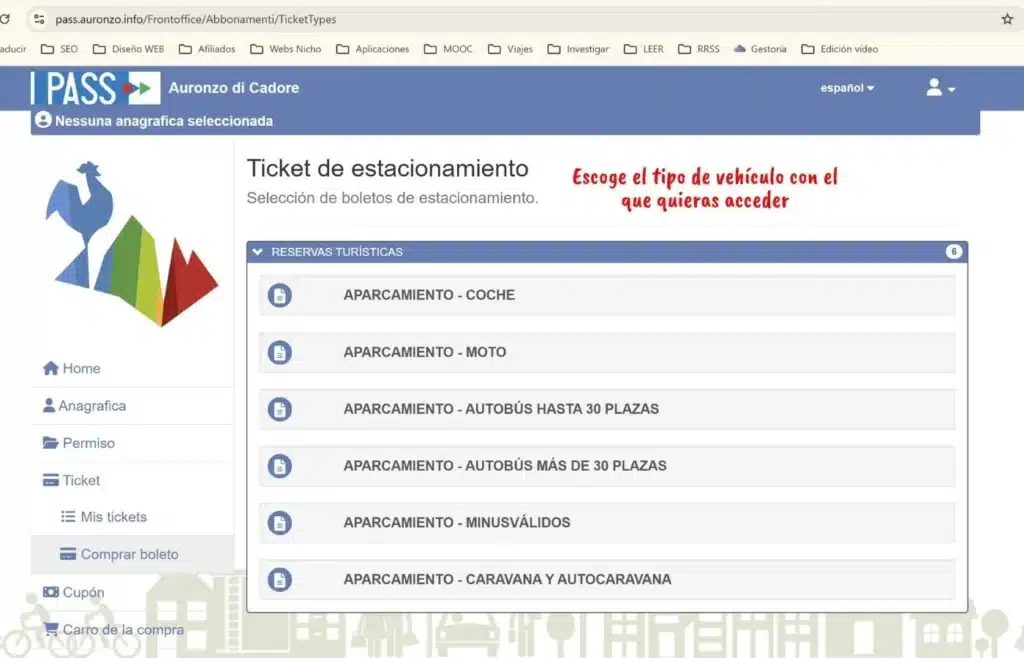Select Comprar boleto in the sidebar

pos(131,554)
